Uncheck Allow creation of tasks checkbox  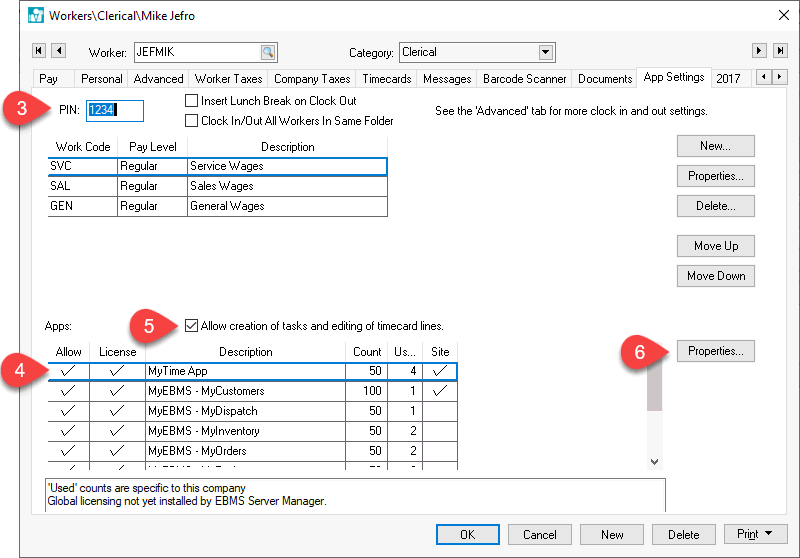pyautogui.click(x=192, y=325)
